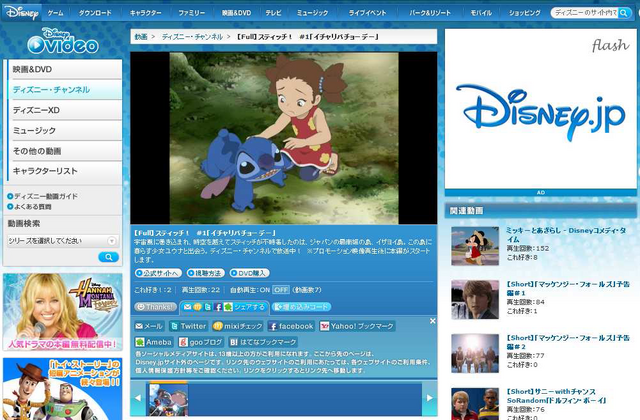Select その他の動画 in left sidebar
Screen dimensions: 640x420
(65, 151)
